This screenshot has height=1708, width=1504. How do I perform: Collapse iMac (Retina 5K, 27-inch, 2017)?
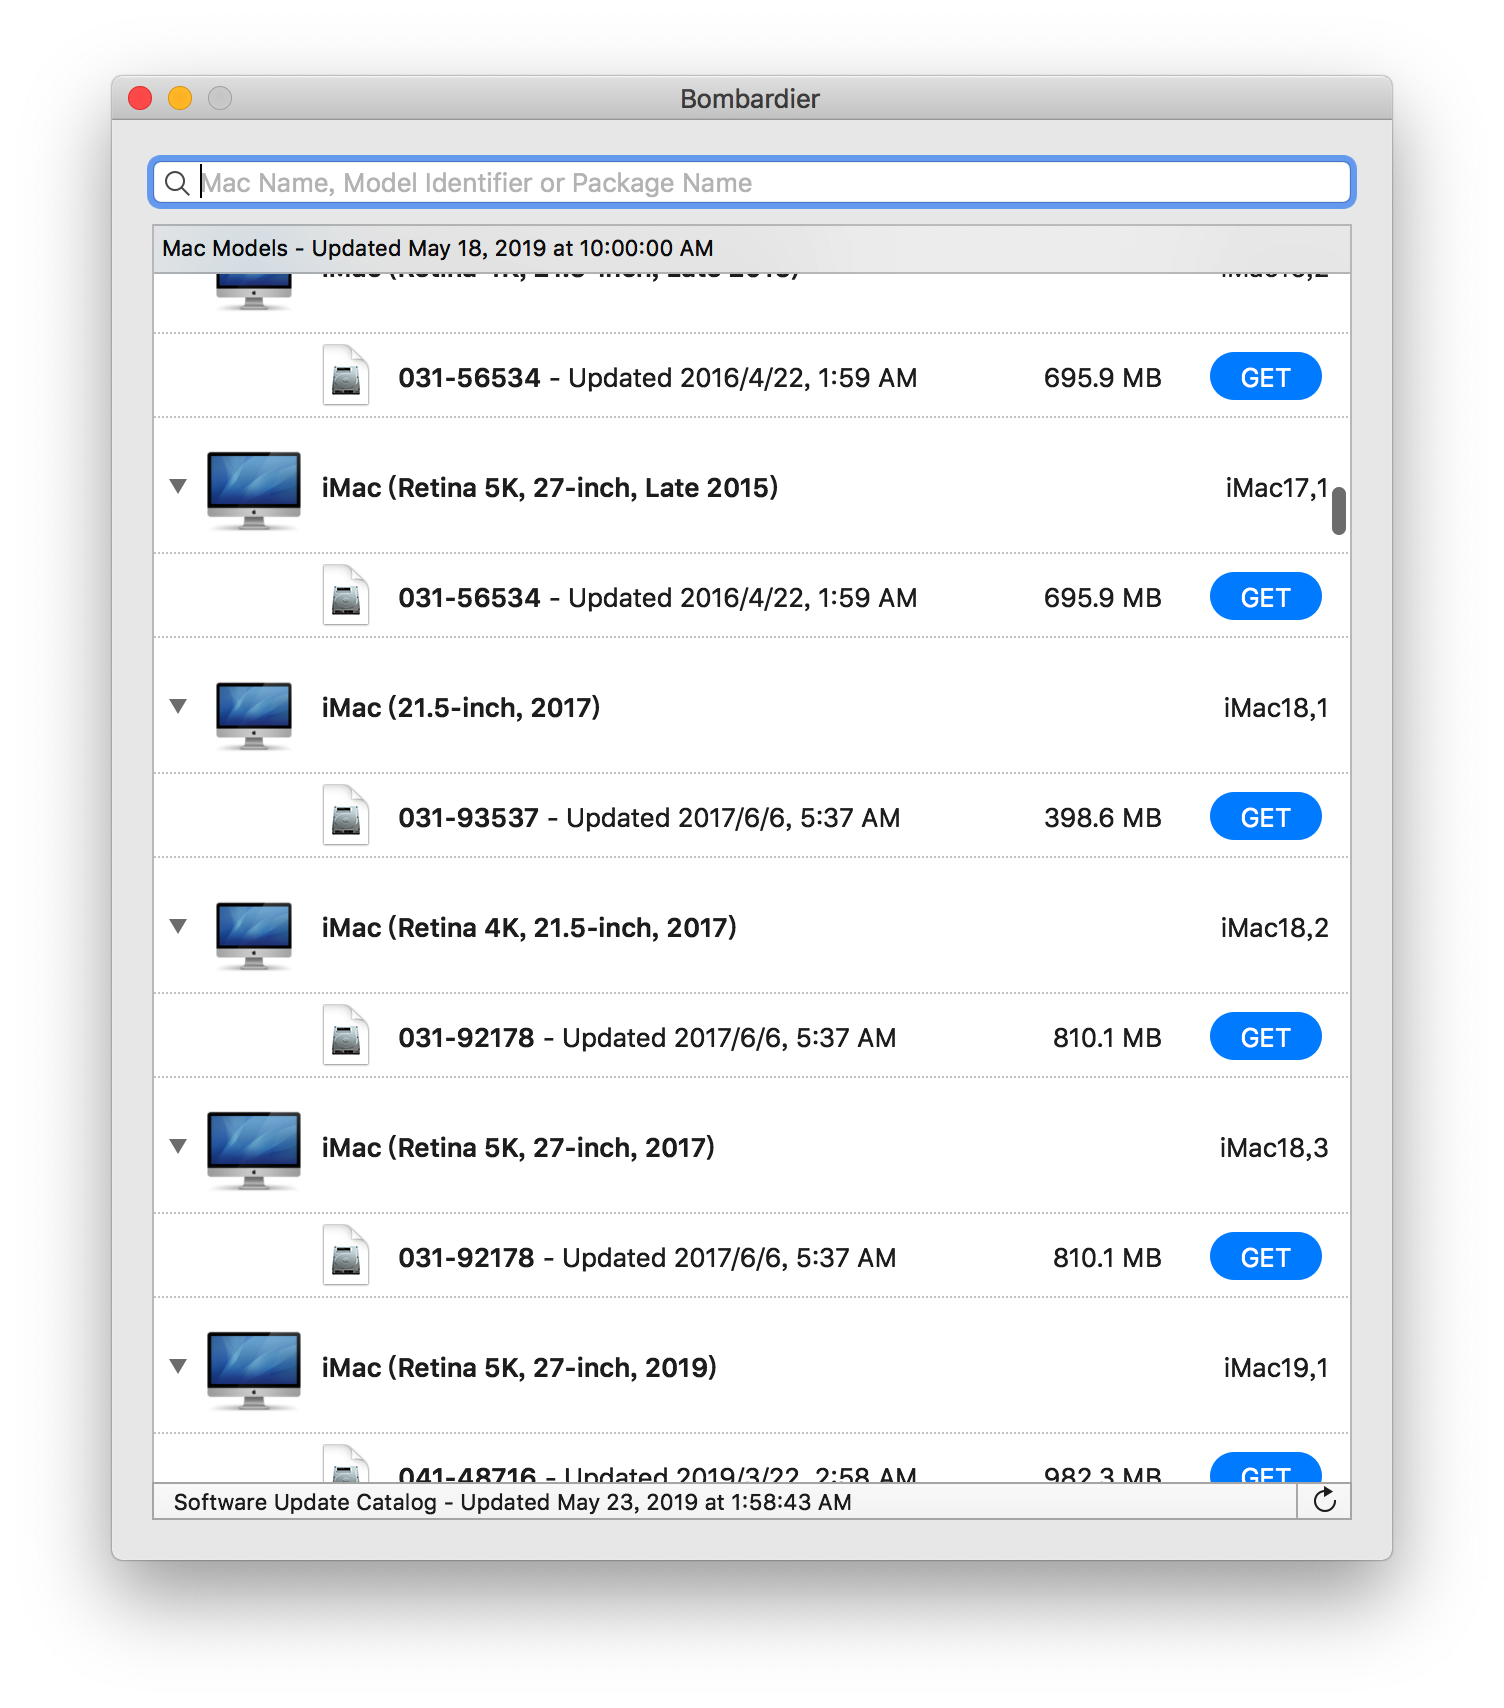coord(178,1147)
